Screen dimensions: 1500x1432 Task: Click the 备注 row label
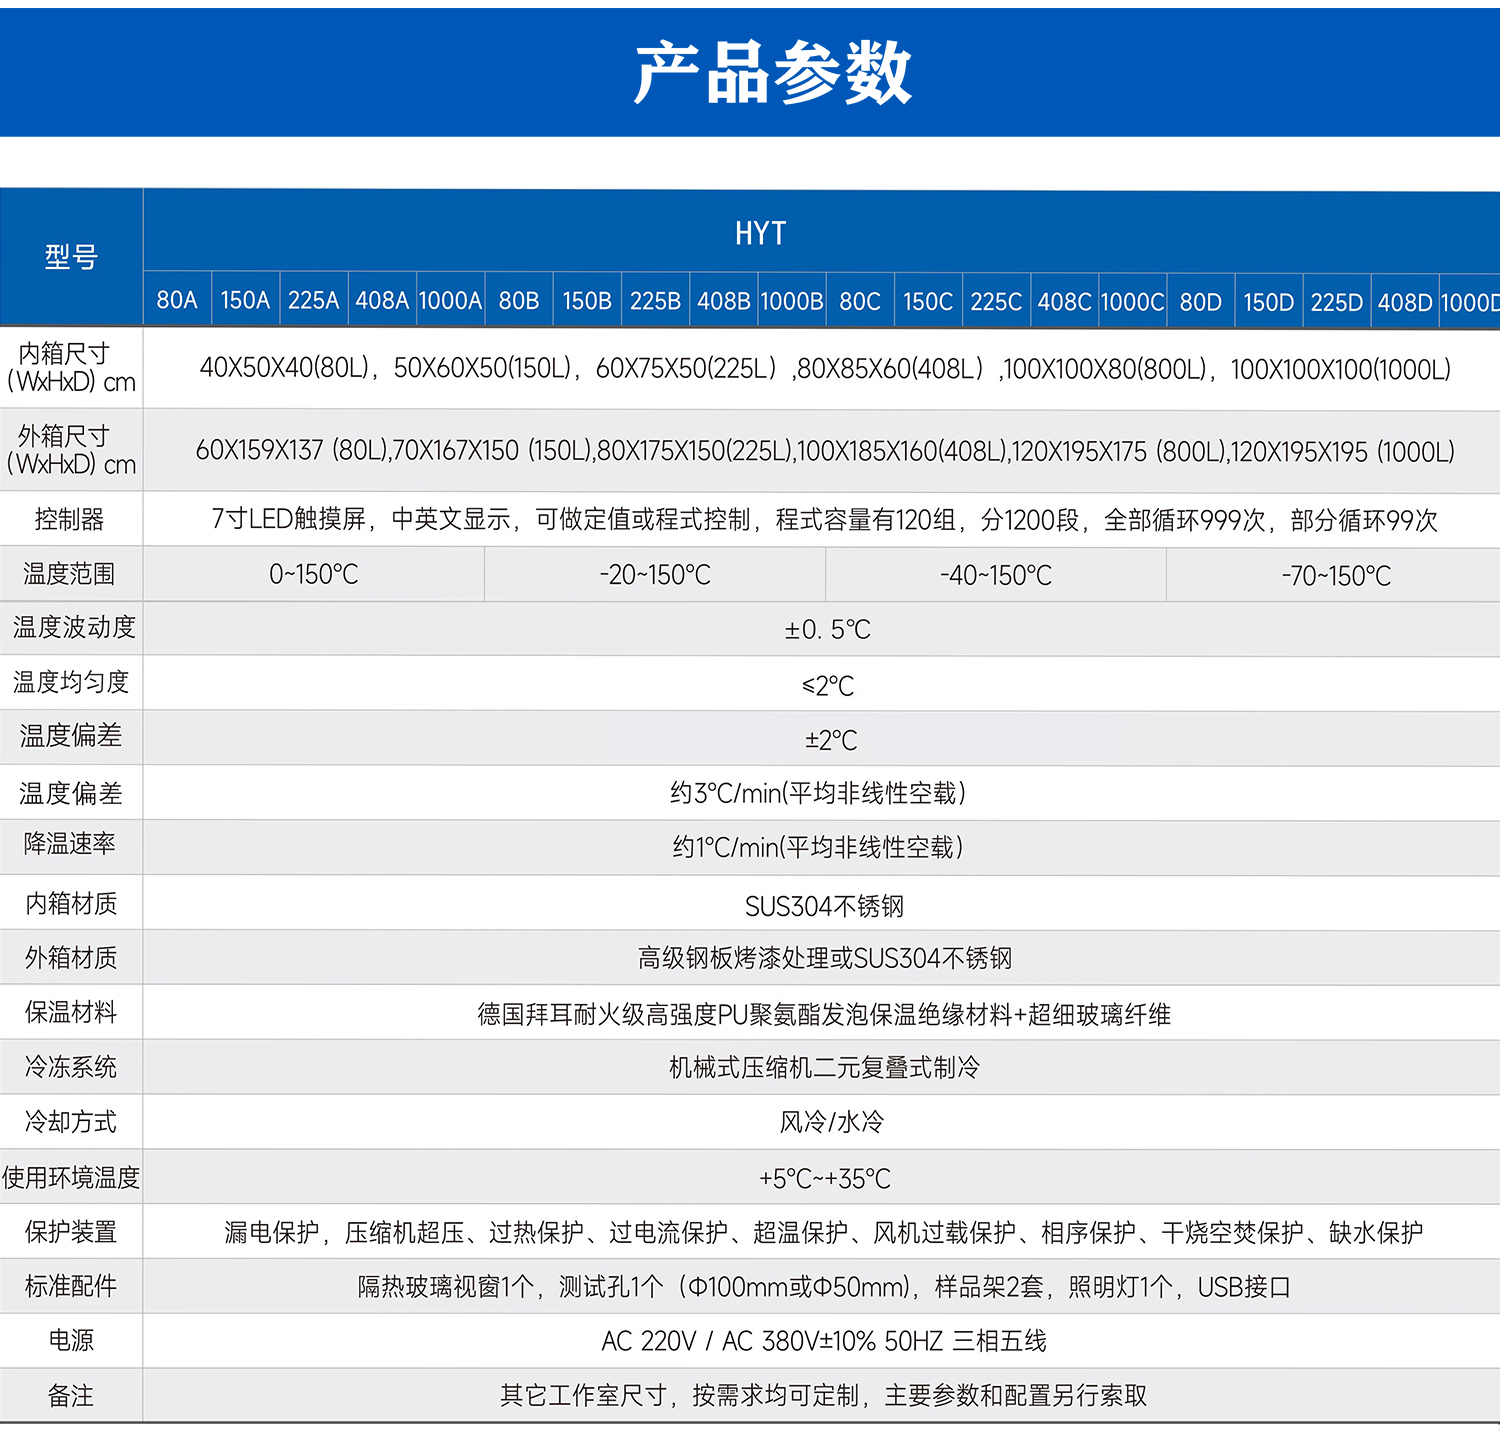[x=71, y=1396]
